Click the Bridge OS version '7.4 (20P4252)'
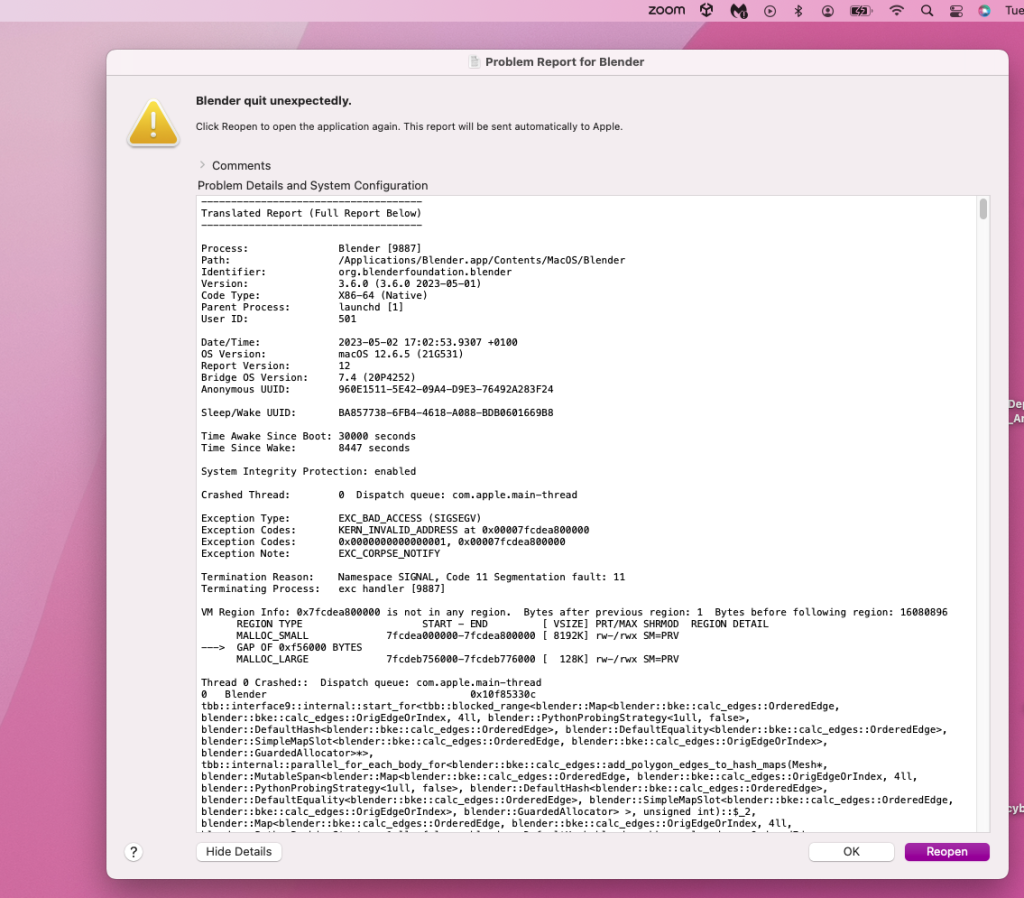The width and height of the screenshot is (1024, 898). pyautogui.click(x=377, y=377)
